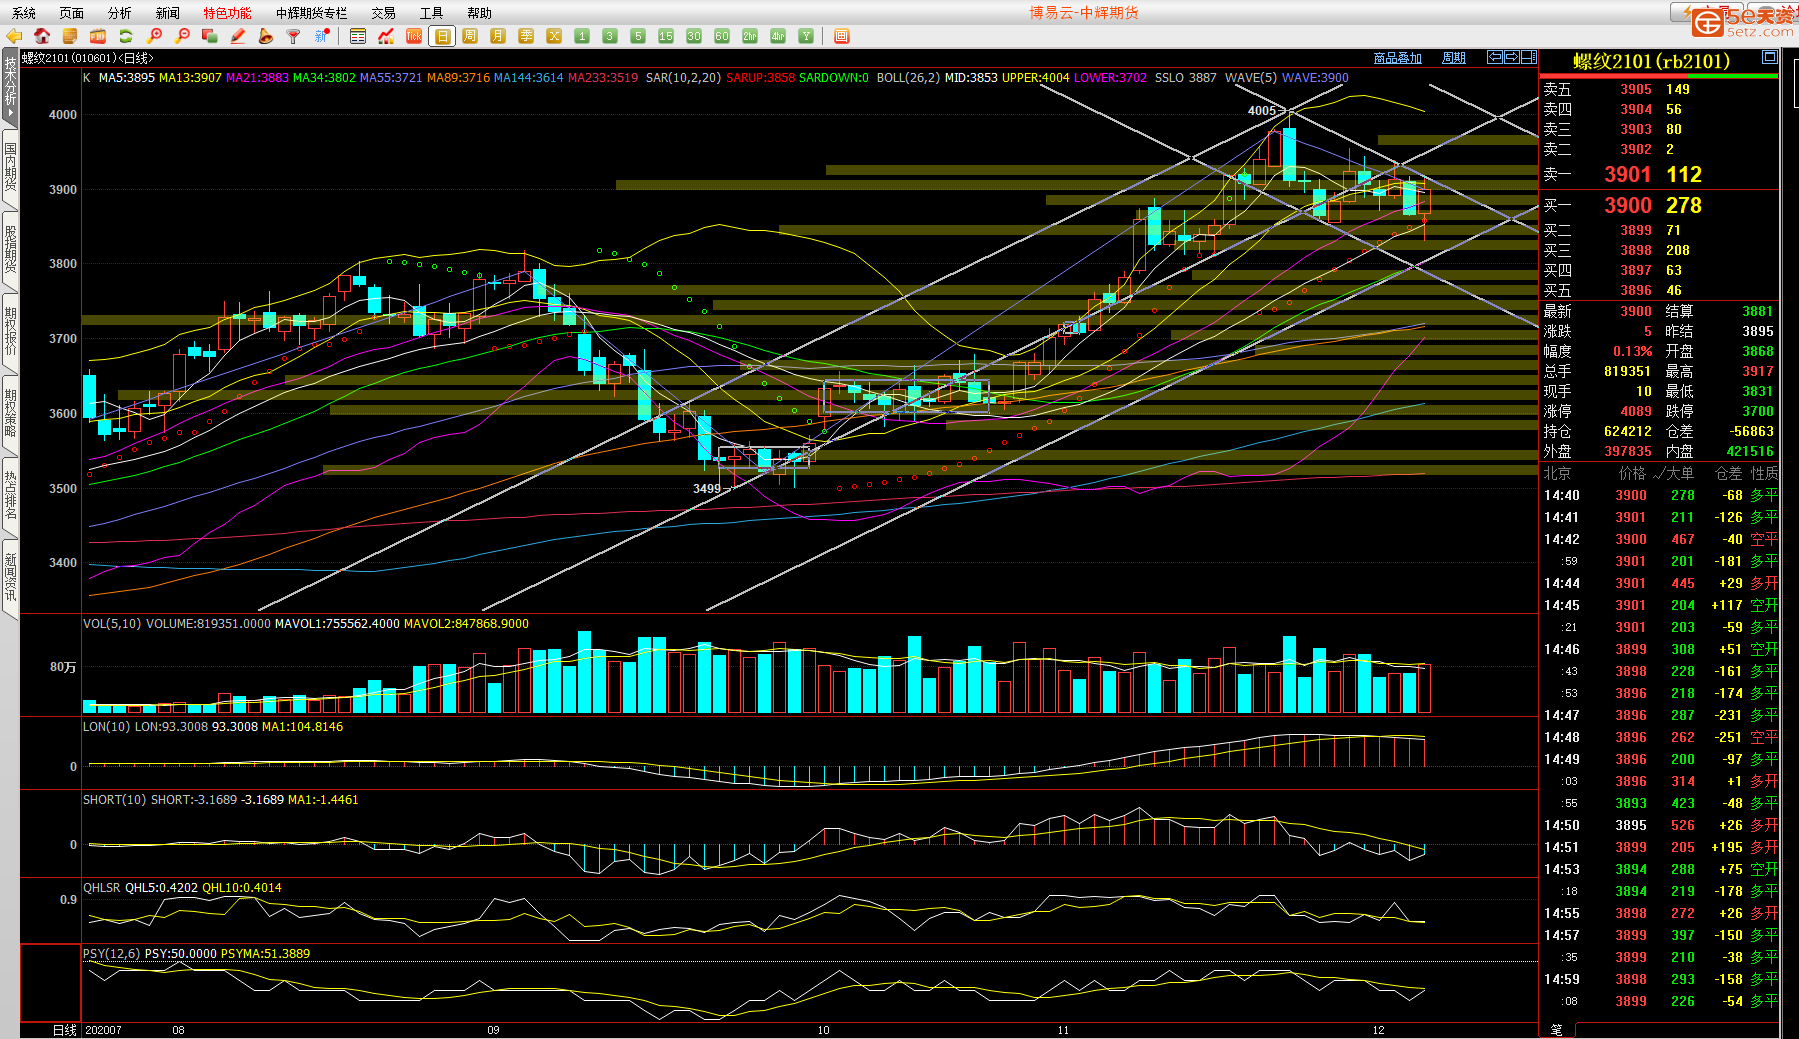The height and width of the screenshot is (1039, 1799).
Task: Click the 60-minute period icon
Action: (x=722, y=36)
